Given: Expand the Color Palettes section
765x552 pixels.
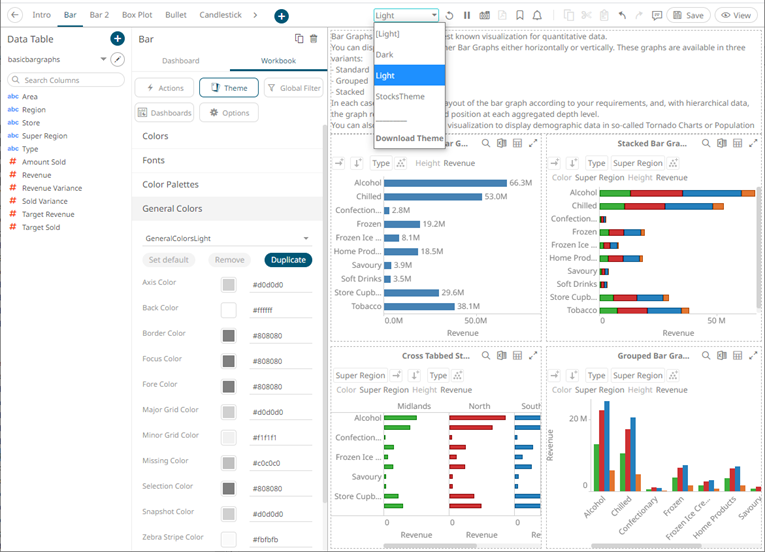Looking at the screenshot, I should pyautogui.click(x=170, y=185).
